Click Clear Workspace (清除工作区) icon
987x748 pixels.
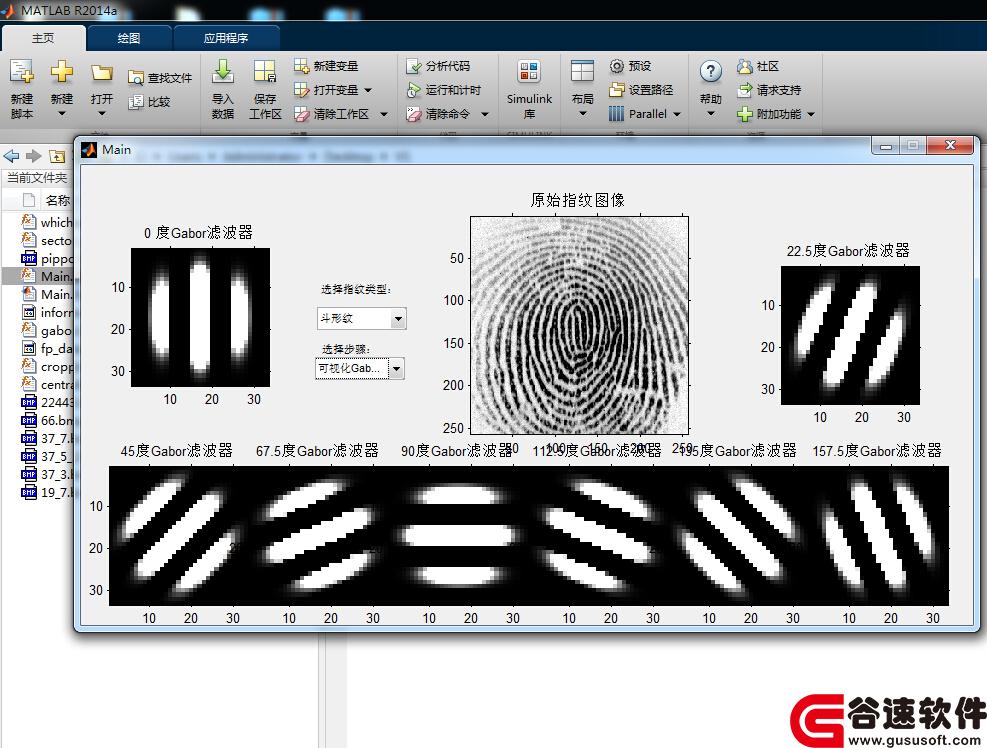tap(302, 114)
